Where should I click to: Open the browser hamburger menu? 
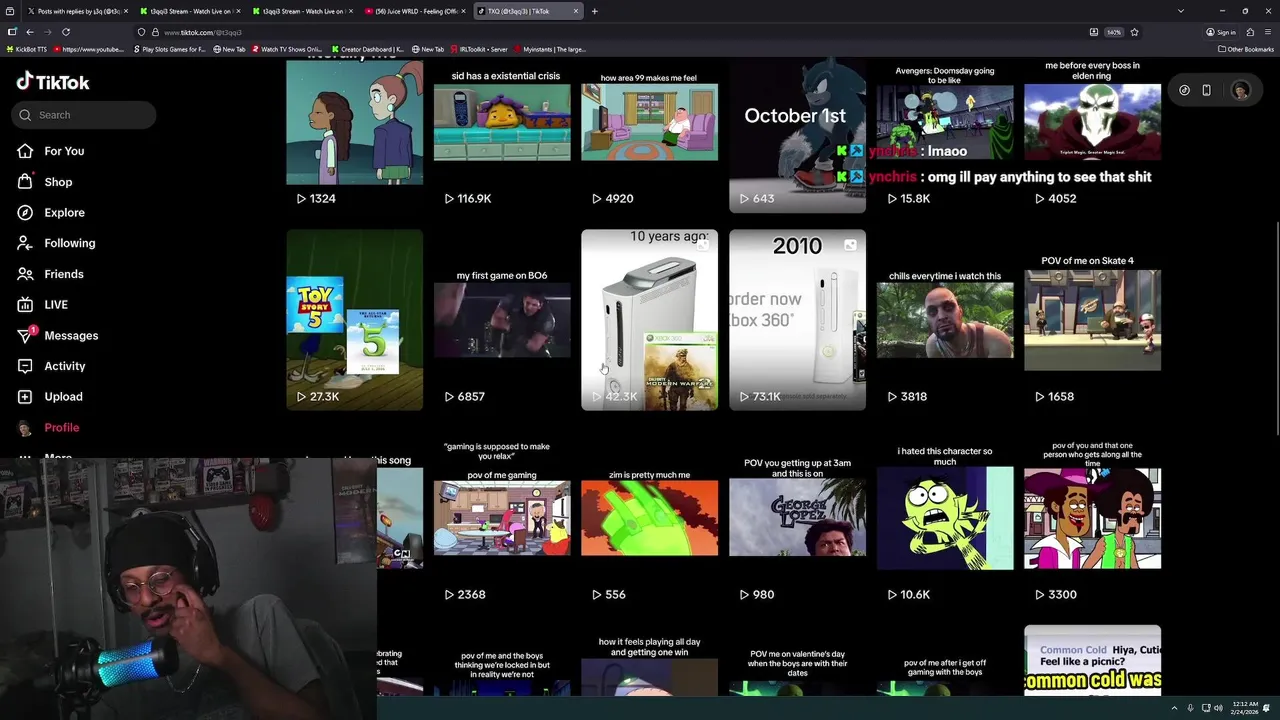(x=1267, y=32)
